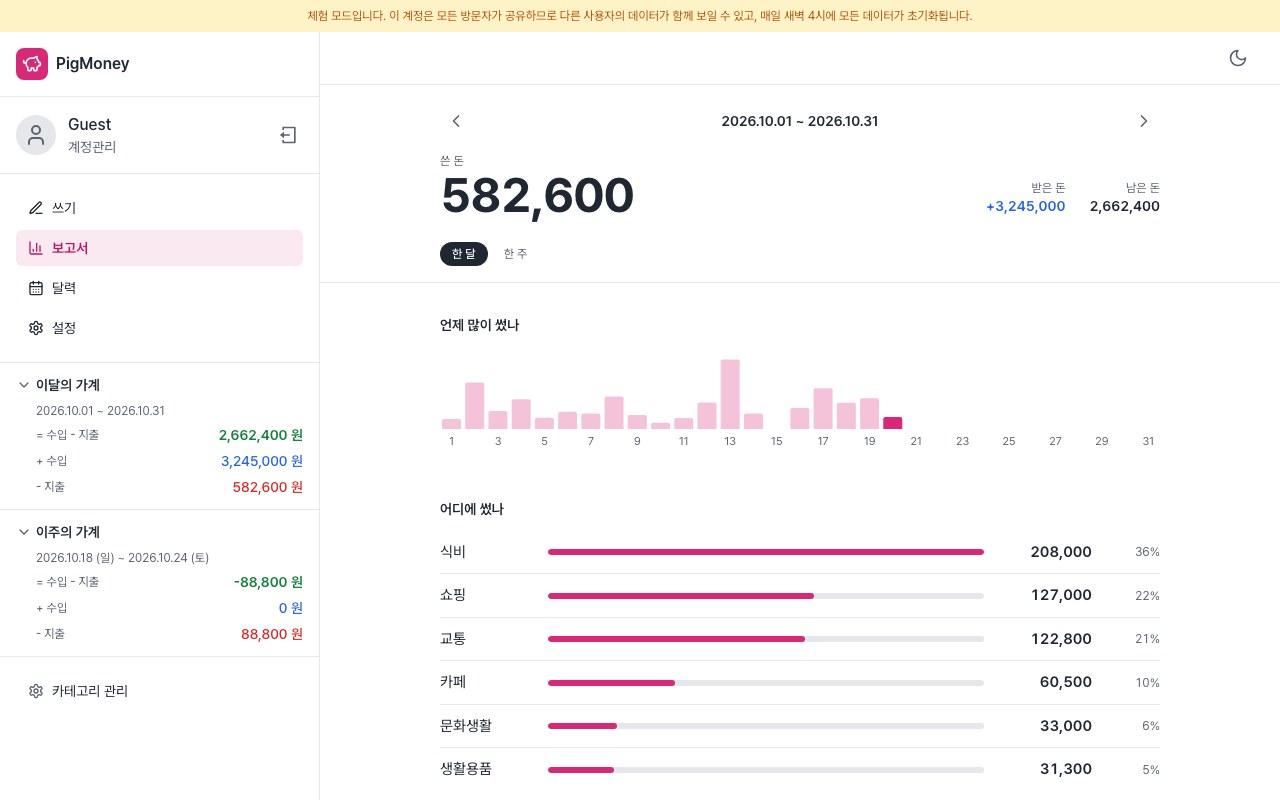Screen dimensions: 1280x800
Task: Click the 카페 category name
Action: click(453, 682)
